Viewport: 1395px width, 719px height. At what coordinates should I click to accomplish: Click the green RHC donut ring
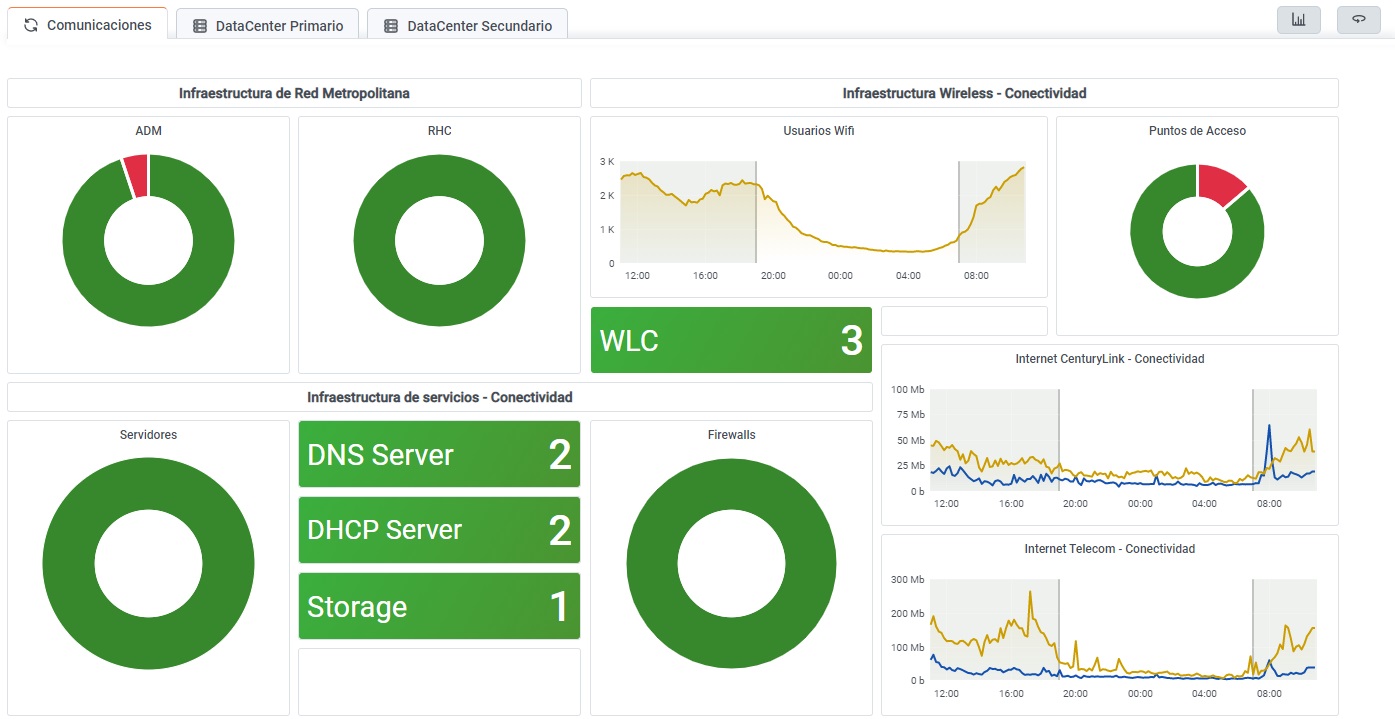pyautogui.click(x=375, y=240)
